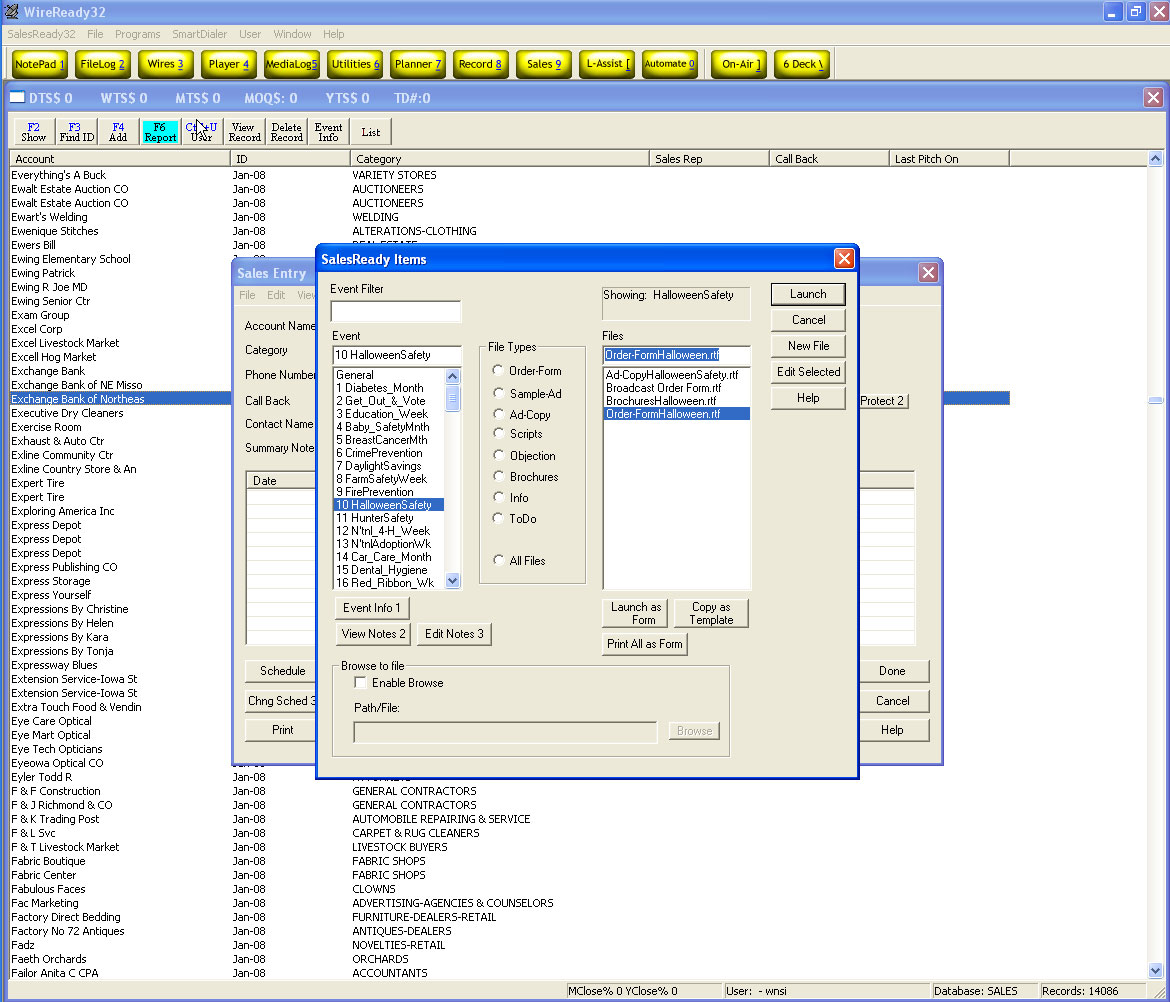Click Done in the Sales Entry window
Screen dimensions: 1170x1002
(x=892, y=671)
